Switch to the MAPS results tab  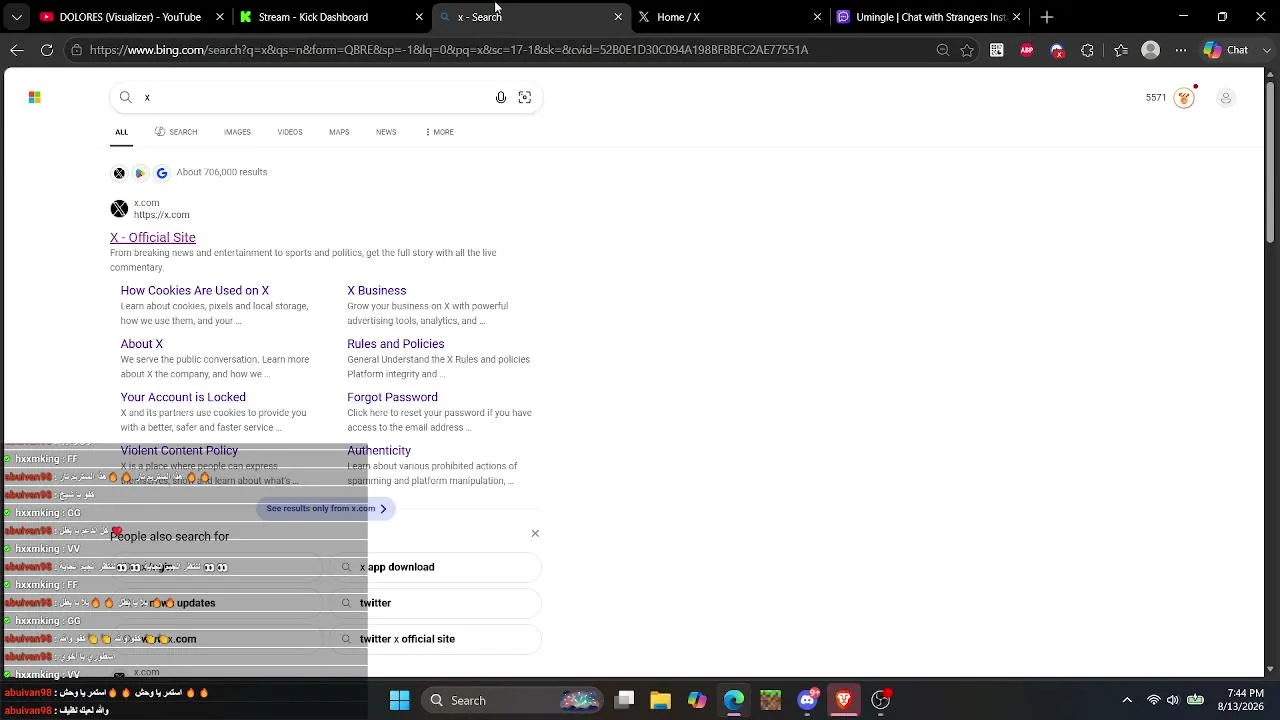pyautogui.click(x=339, y=132)
